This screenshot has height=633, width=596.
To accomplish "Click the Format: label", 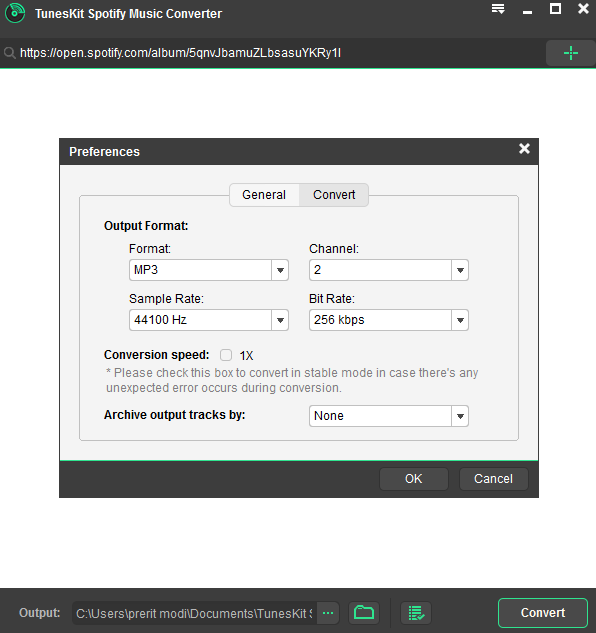I will pos(150,249).
